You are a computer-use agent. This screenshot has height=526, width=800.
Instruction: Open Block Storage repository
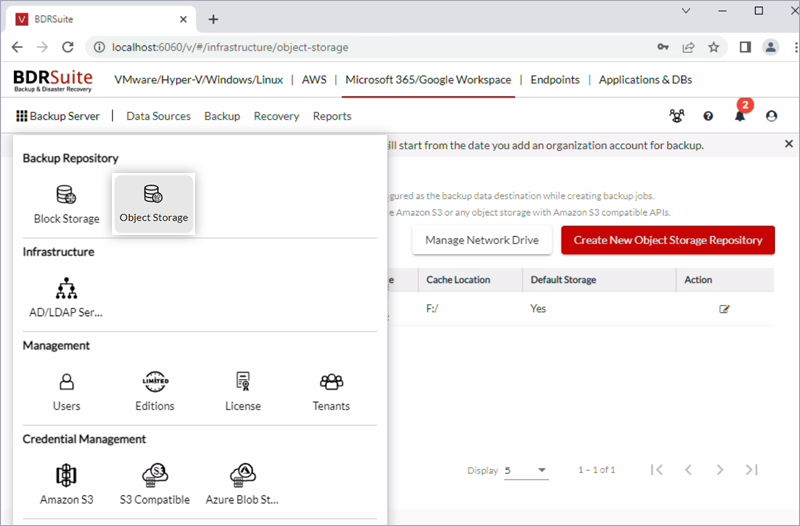66,204
